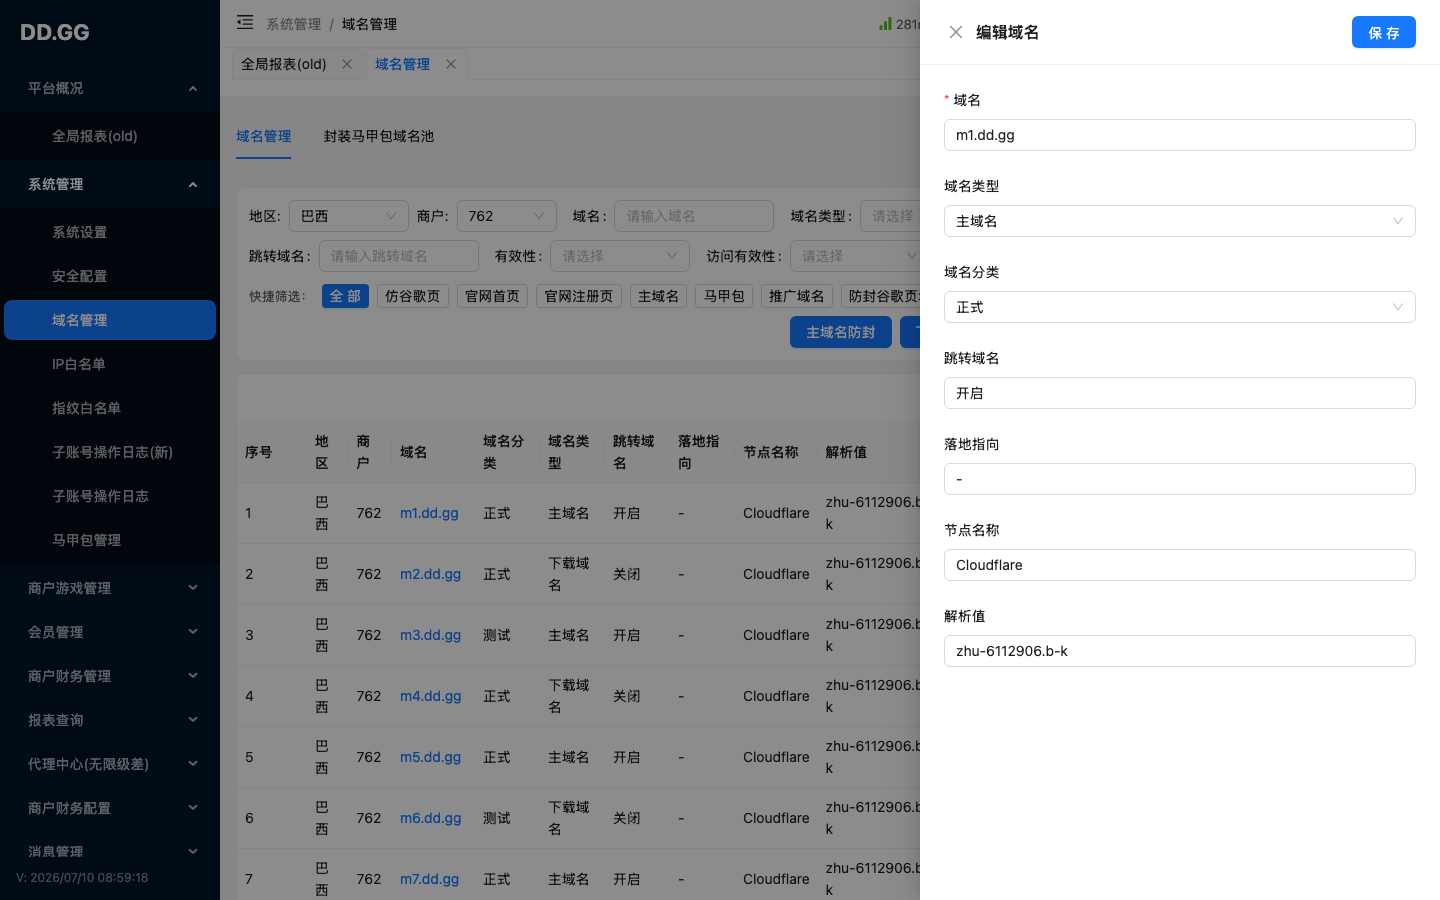Click the 请输入跳转域名 input
1440x900 pixels.
399,256
